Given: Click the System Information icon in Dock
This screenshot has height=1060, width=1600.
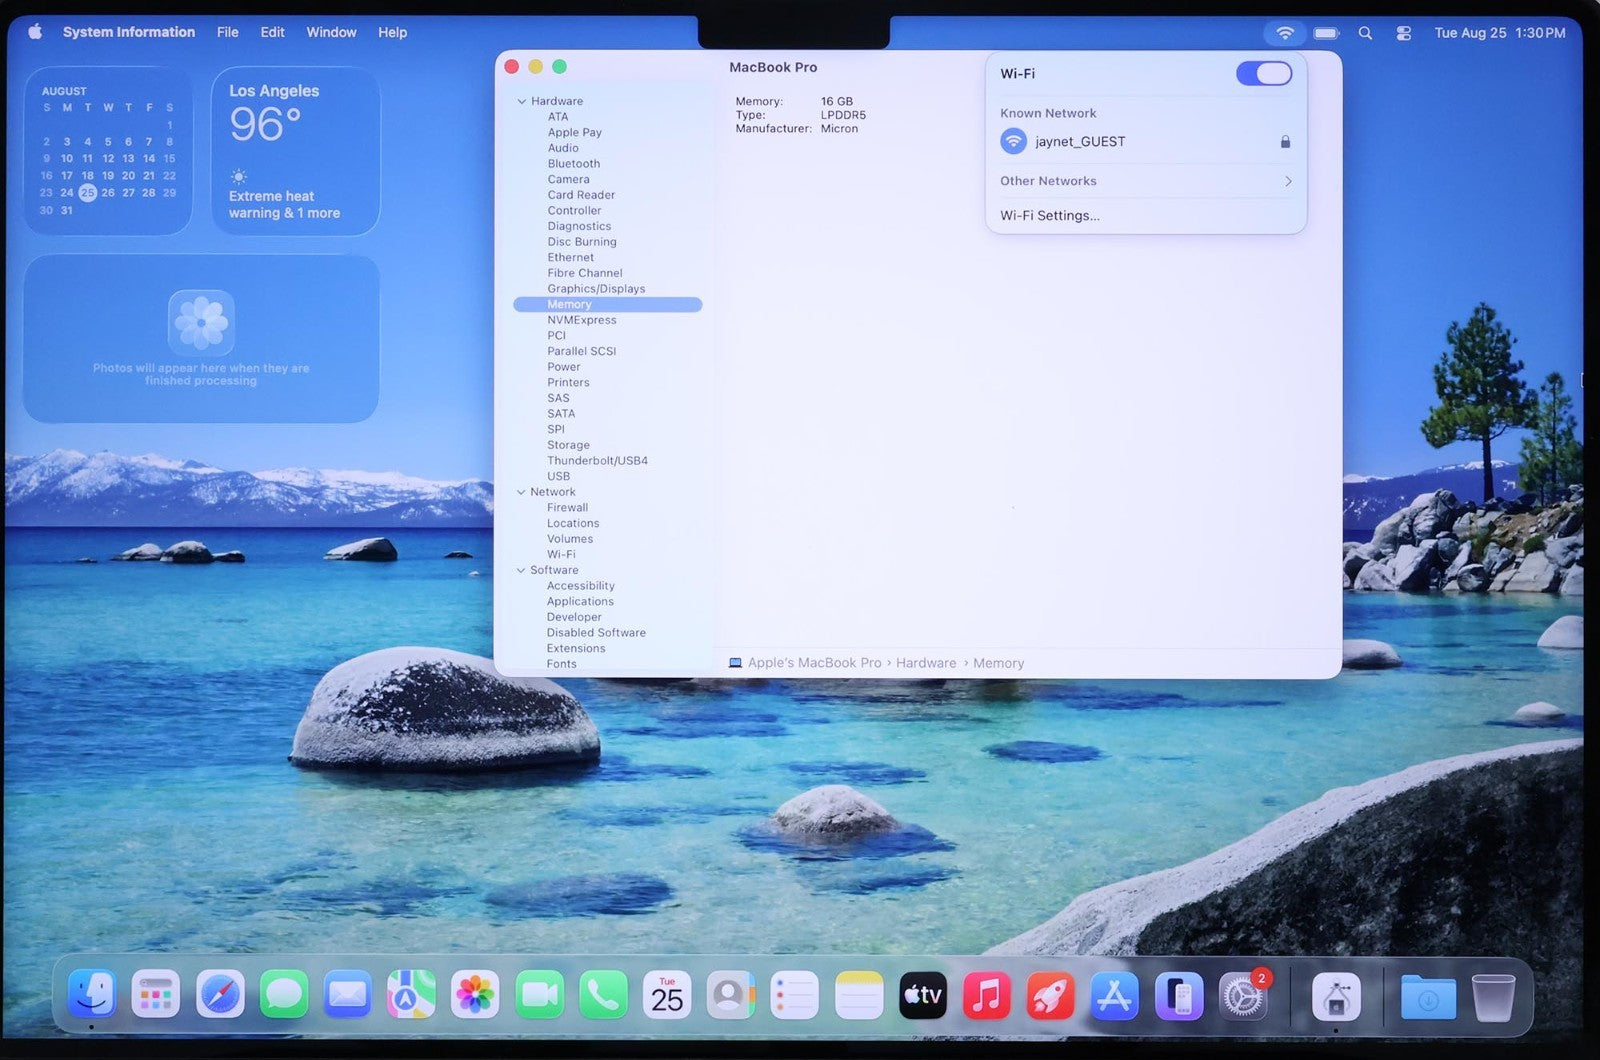Looking at the screenshot, I should tap(1336, 995).
